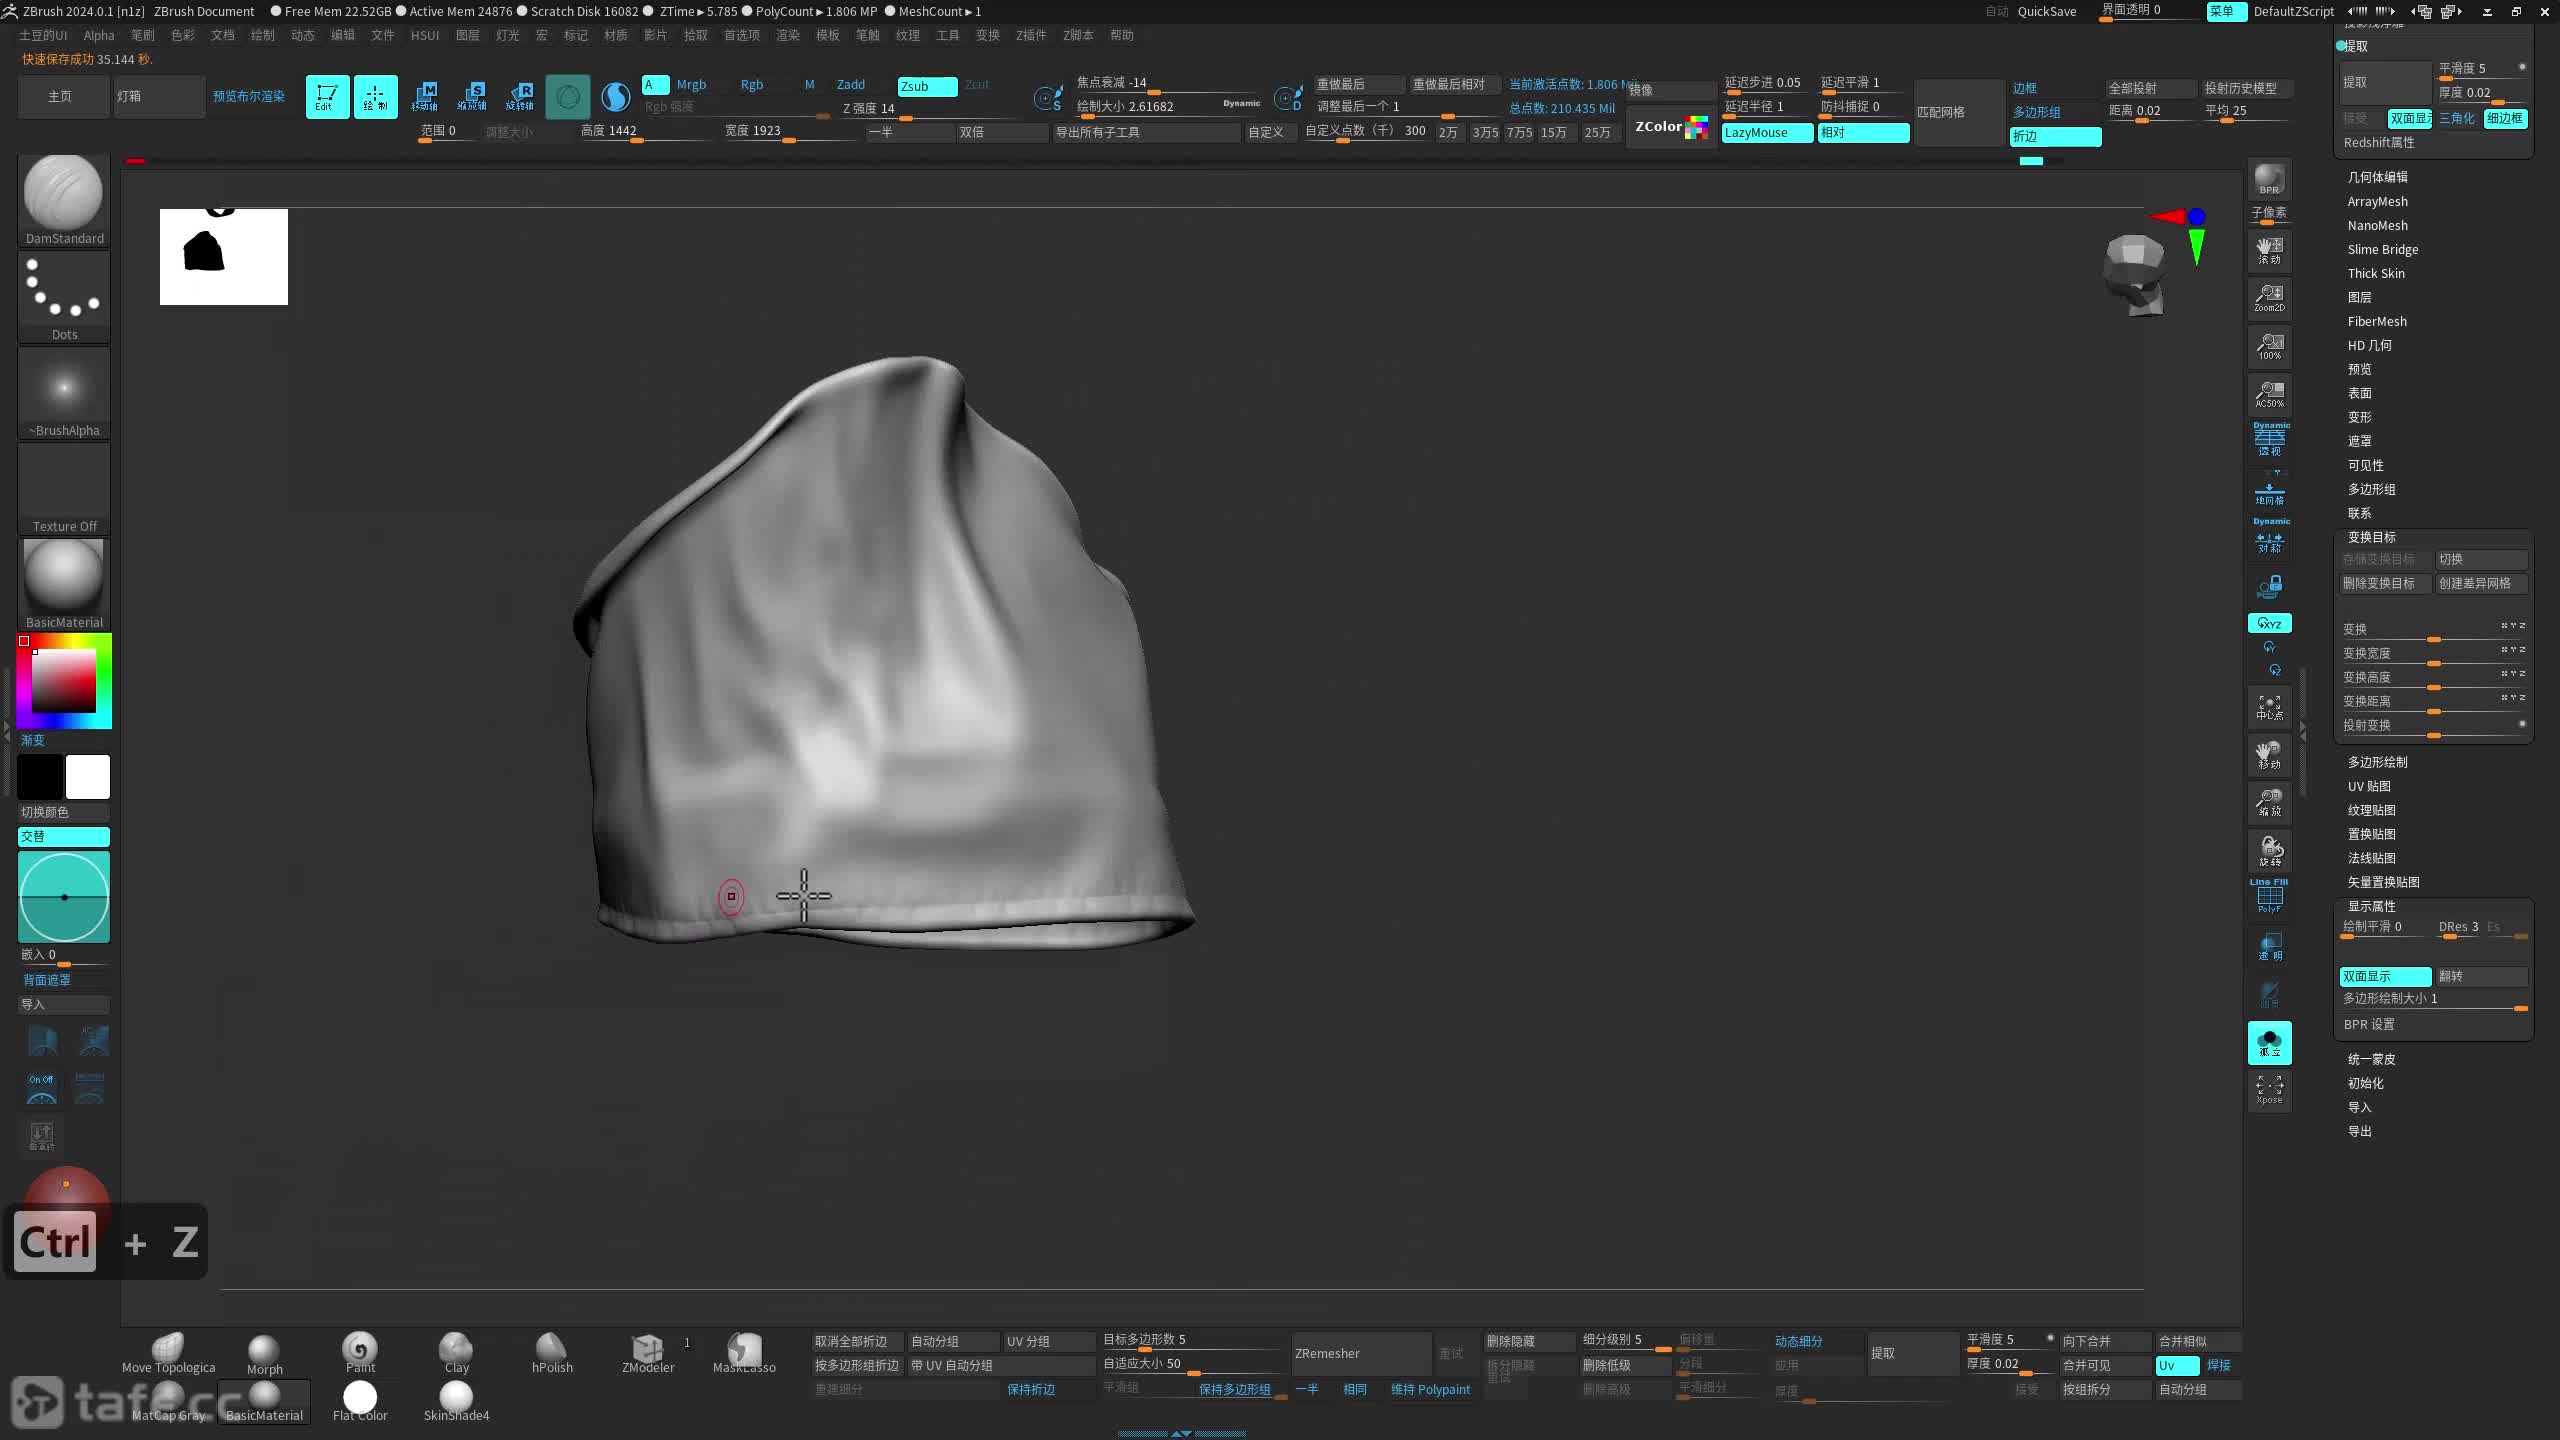Viewport: 2560px width, 1440px height.
Task: Select the Move Topological brush
Action: tap(168, 1354)
